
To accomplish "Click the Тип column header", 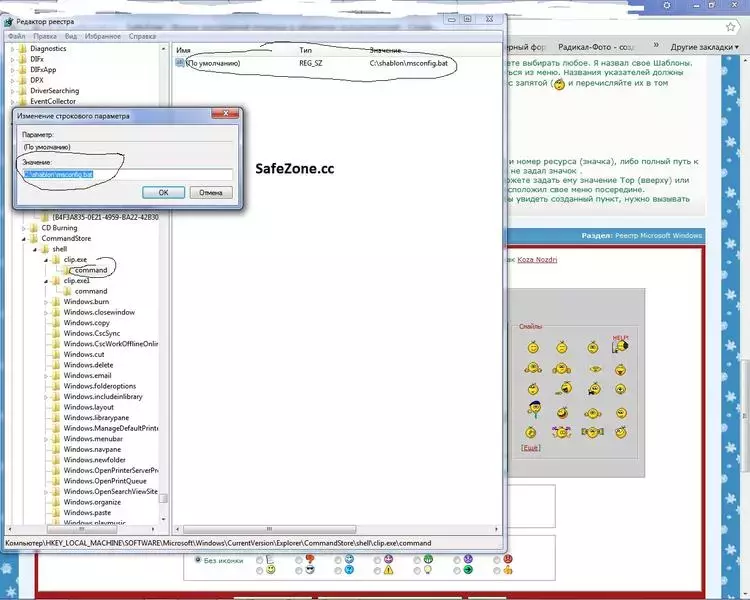I will coord(306,50).
